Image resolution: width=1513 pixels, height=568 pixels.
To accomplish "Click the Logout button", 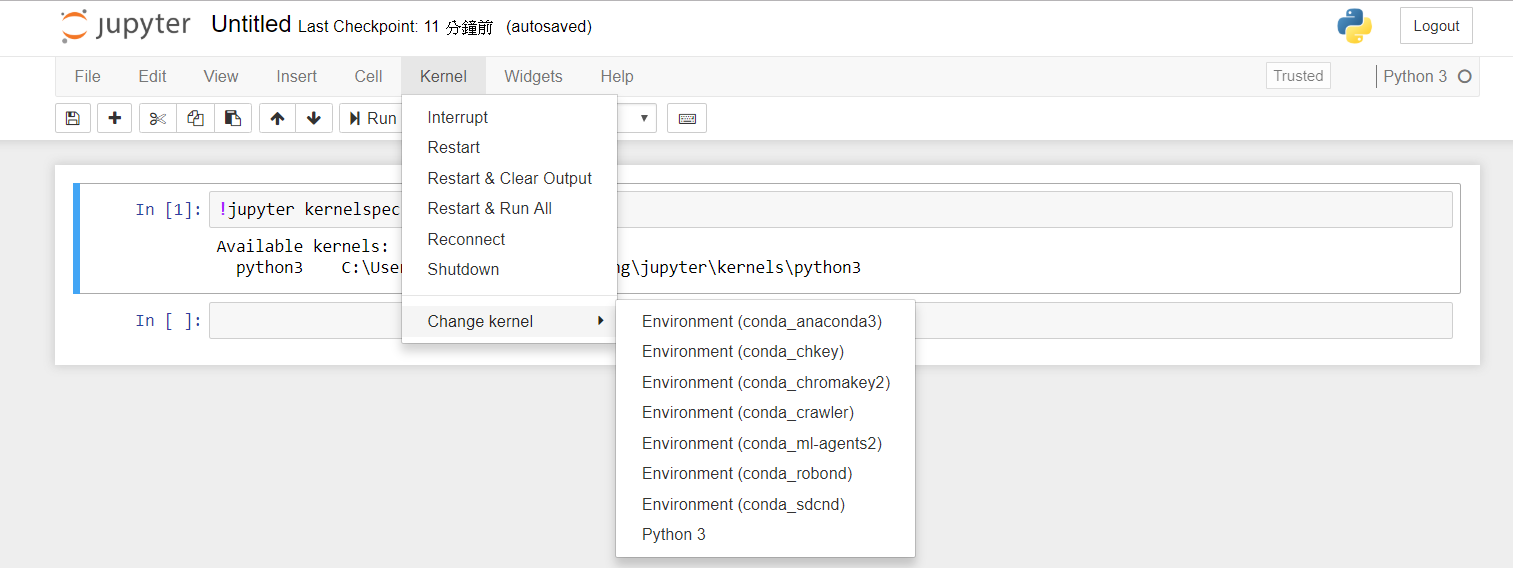I will click(1436, 26).
